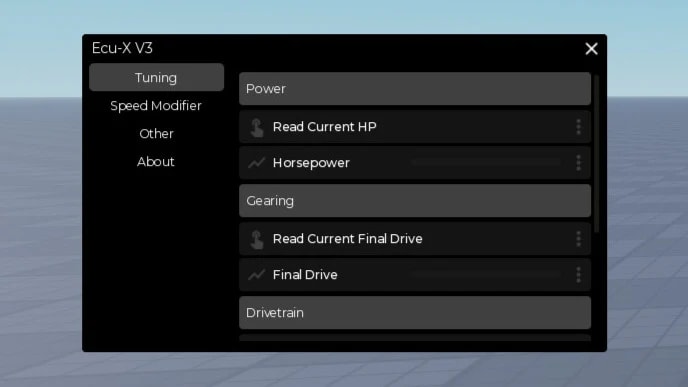The image size is (688, 387).
Task: Click the Horsepower label
Action: click(311, 163)
